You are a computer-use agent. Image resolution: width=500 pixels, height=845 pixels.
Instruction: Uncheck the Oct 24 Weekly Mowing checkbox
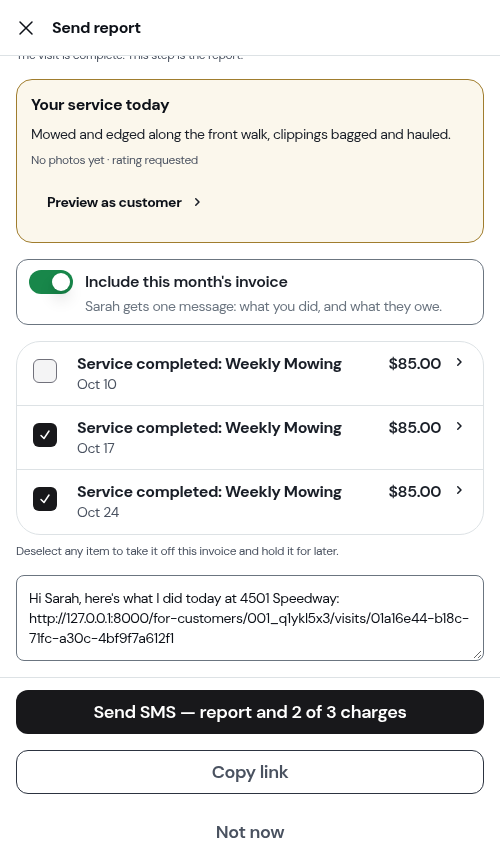(45, 499)
